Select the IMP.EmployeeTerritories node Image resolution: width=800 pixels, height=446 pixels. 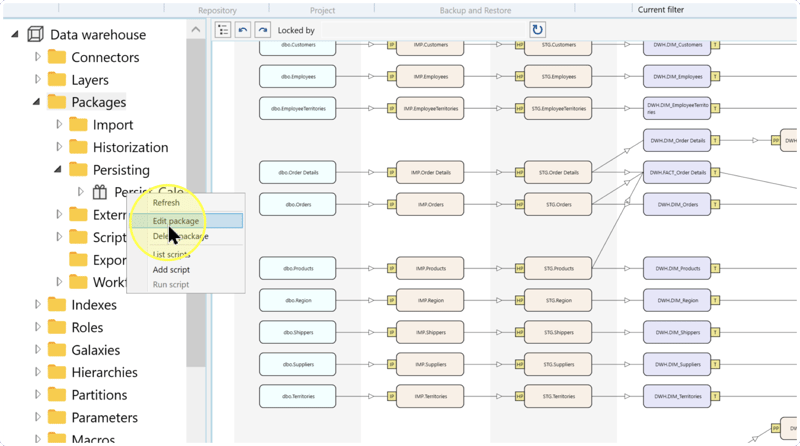tap(430, 109)
